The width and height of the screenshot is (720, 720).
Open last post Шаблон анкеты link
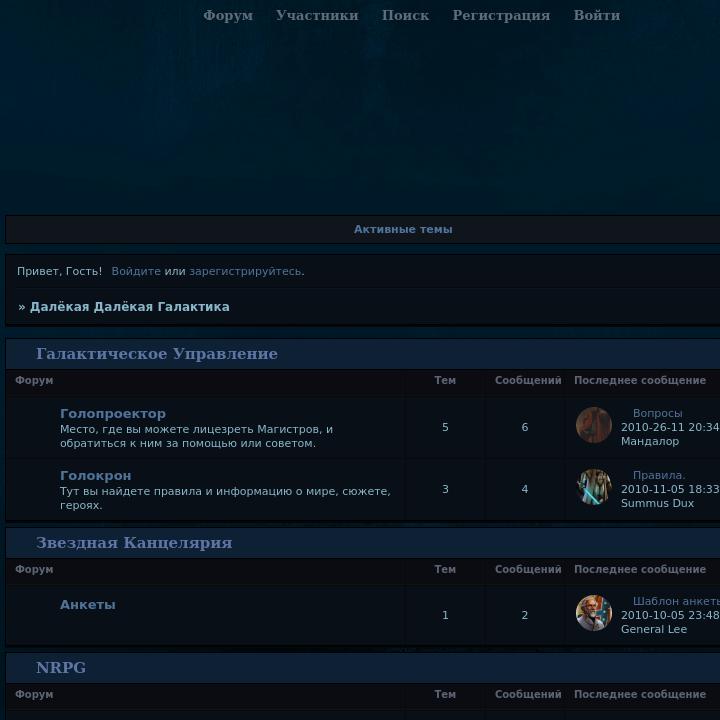coord(676,601)
